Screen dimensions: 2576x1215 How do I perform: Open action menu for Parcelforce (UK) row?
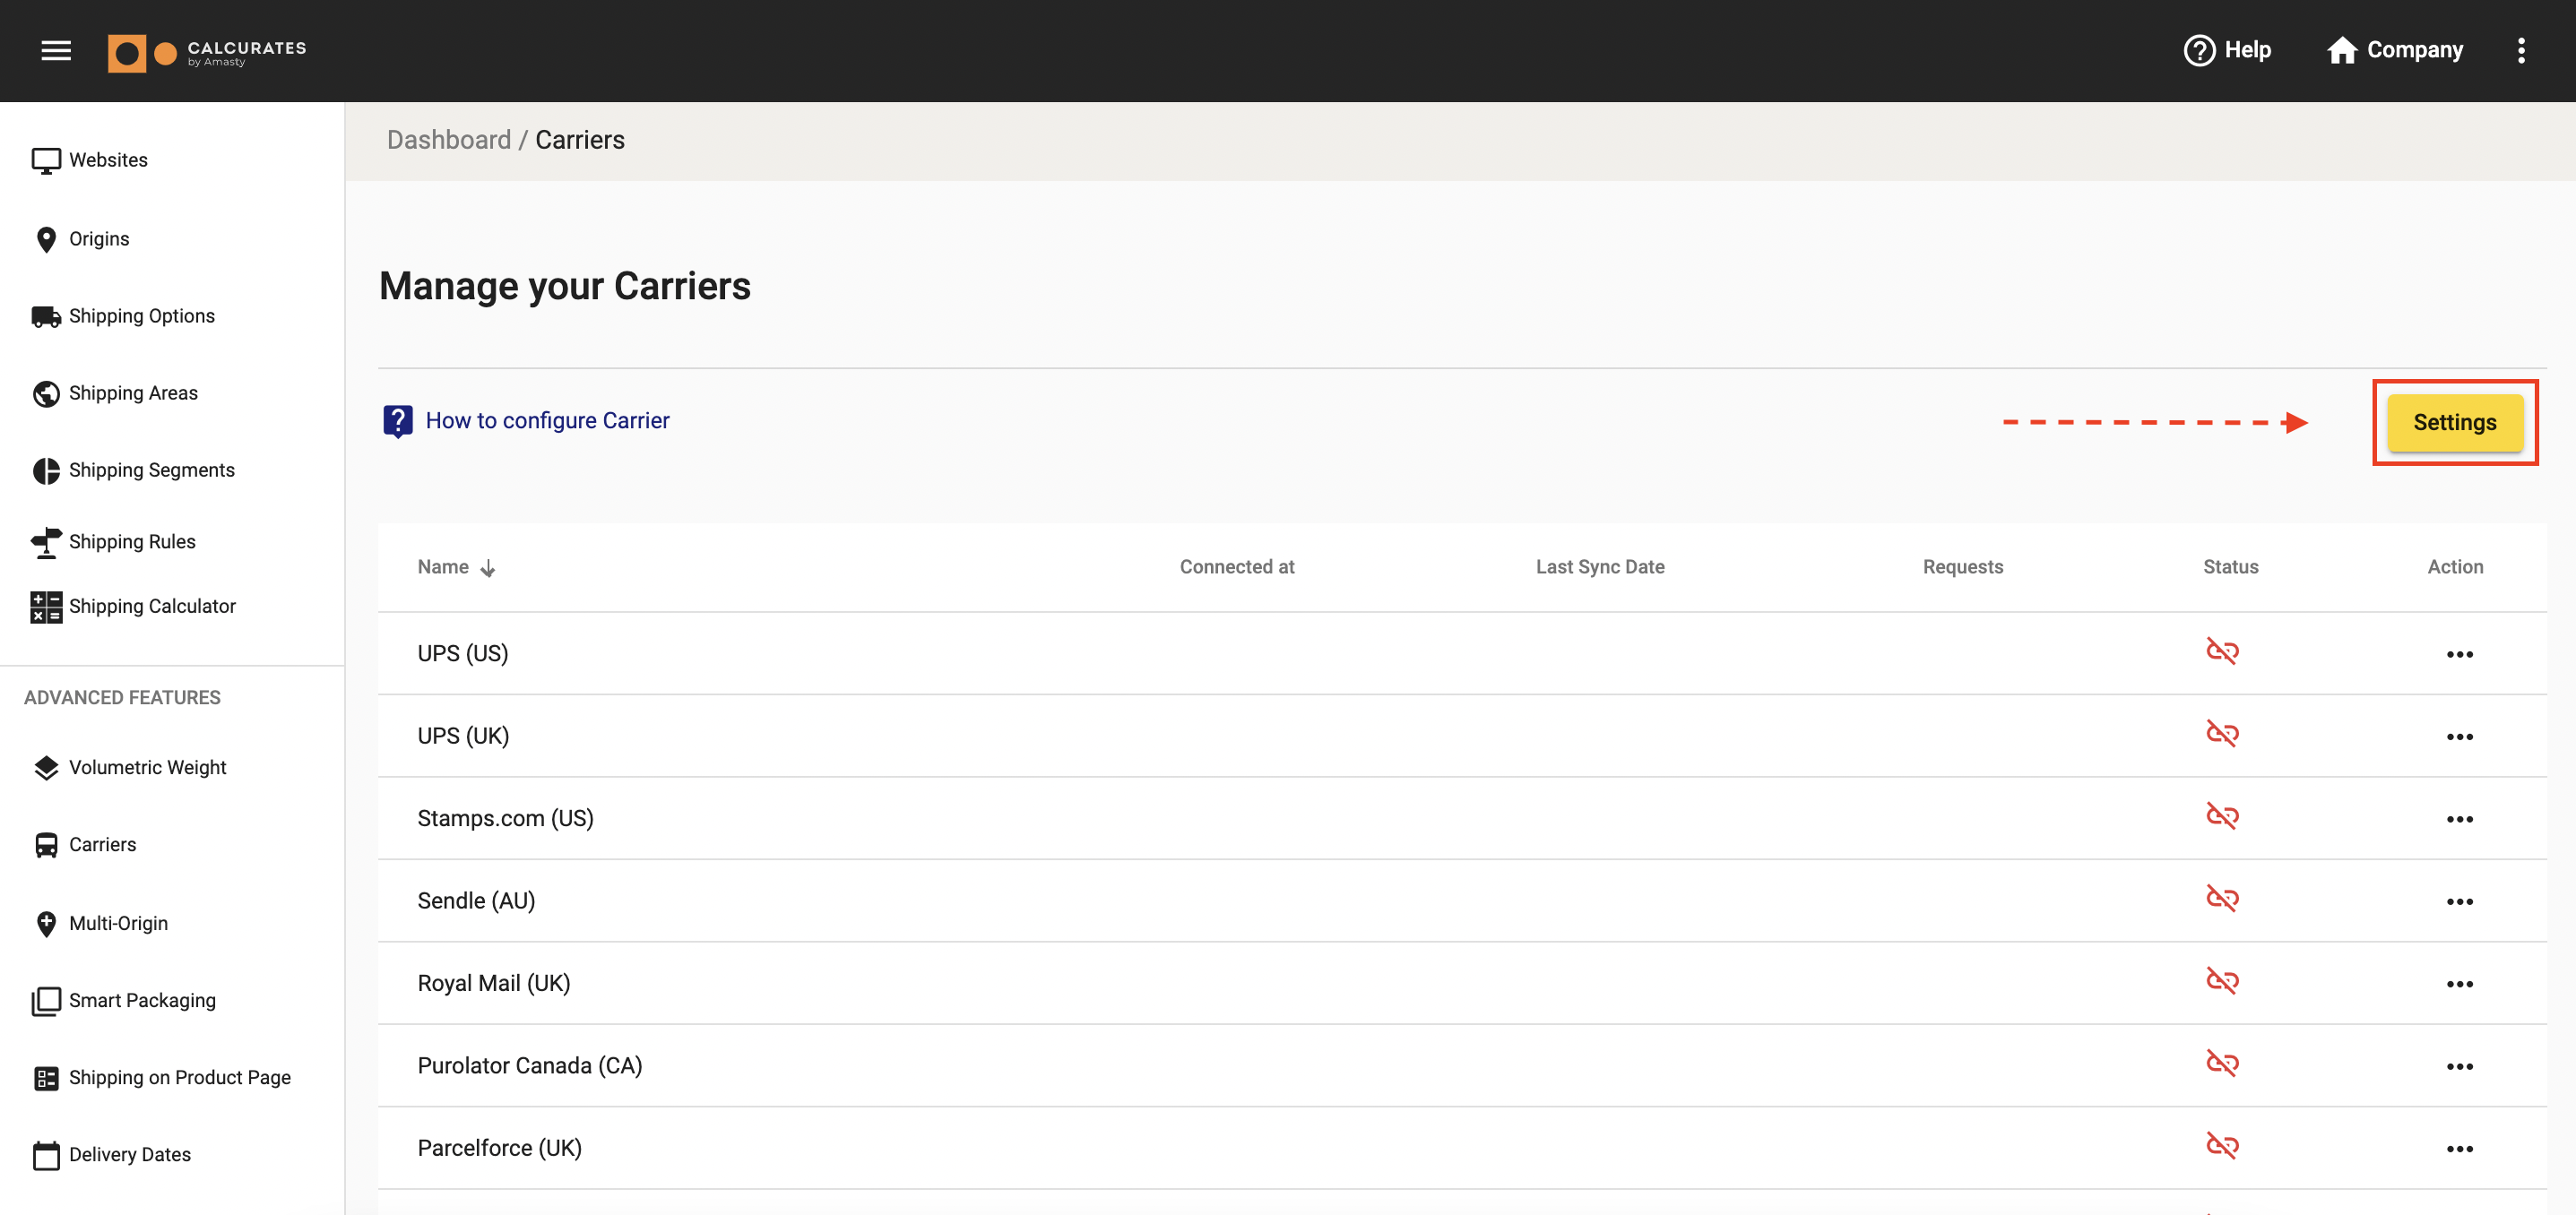coord(2459,1150)
